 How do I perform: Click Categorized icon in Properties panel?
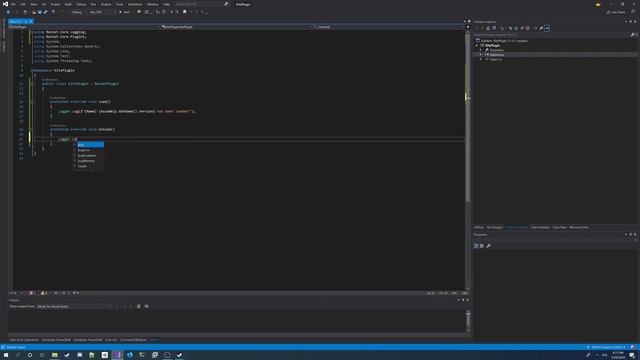click(x=476, y=246)
